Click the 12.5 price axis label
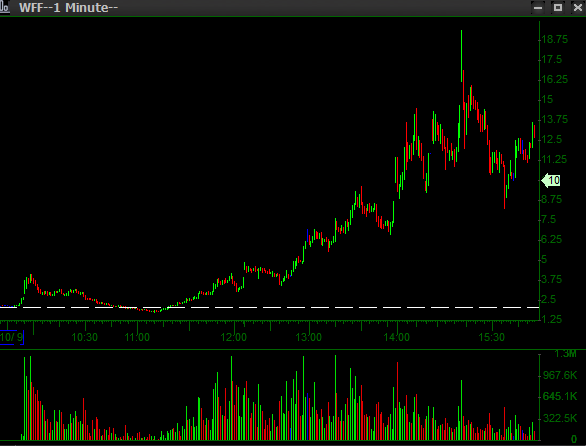Screen dimensions: 586x446 tap(552, 139)
